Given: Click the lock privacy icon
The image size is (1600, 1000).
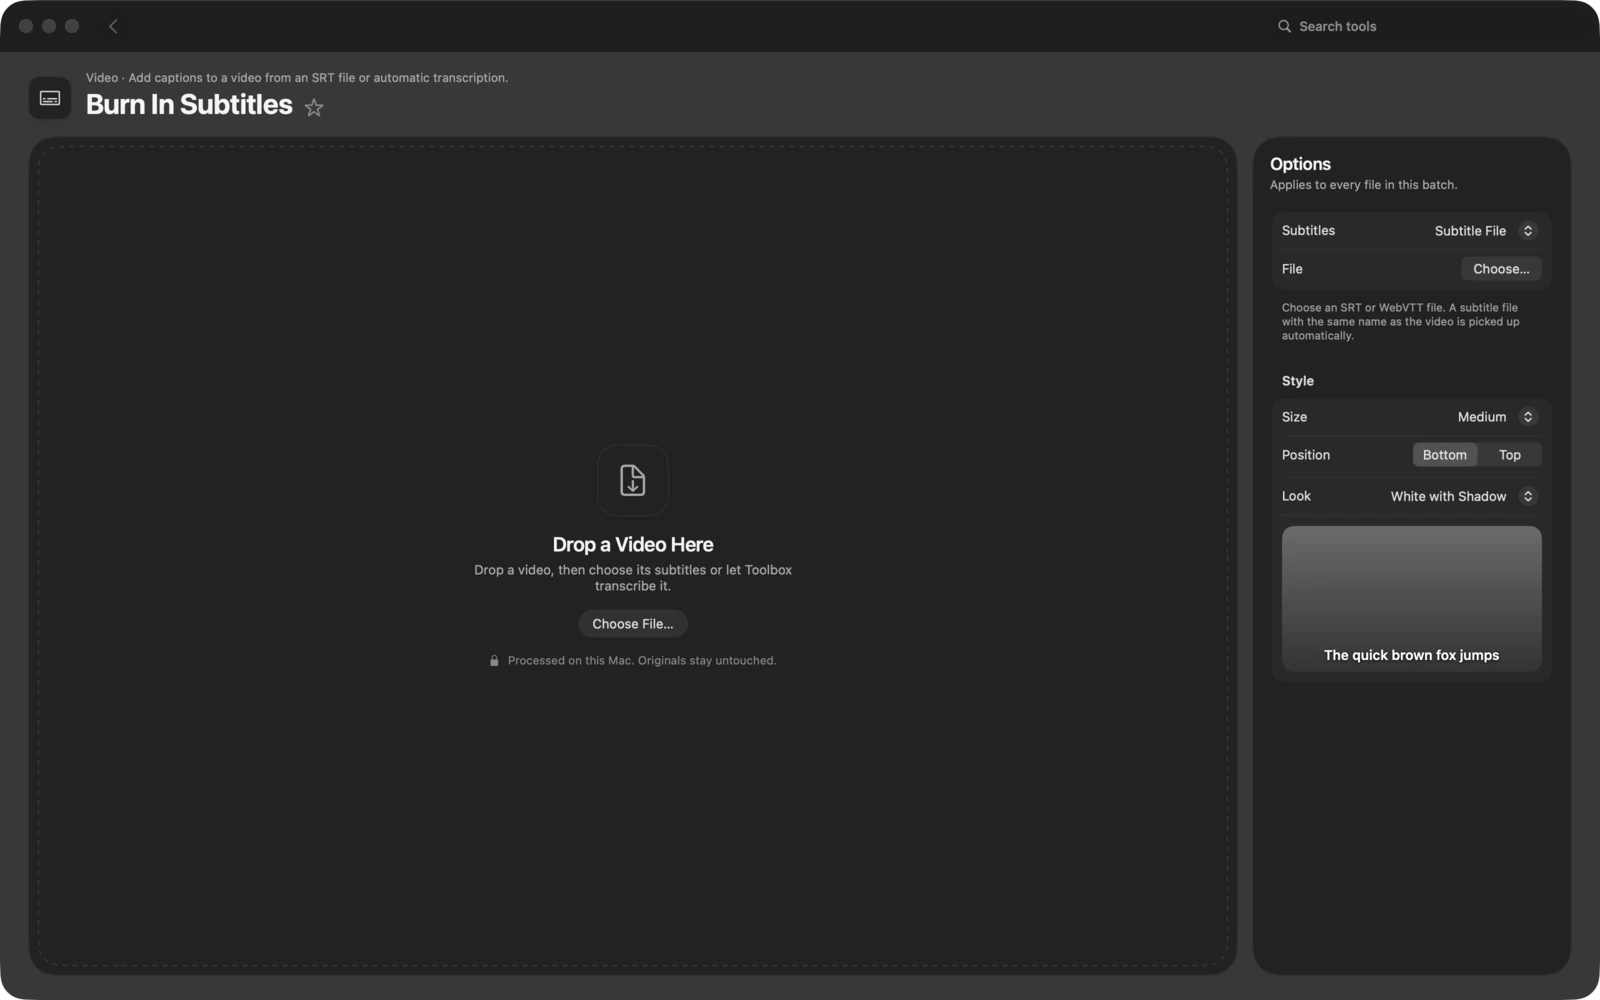Looking at the screenshot, I should pyautogui.click(x=494, y=661).
